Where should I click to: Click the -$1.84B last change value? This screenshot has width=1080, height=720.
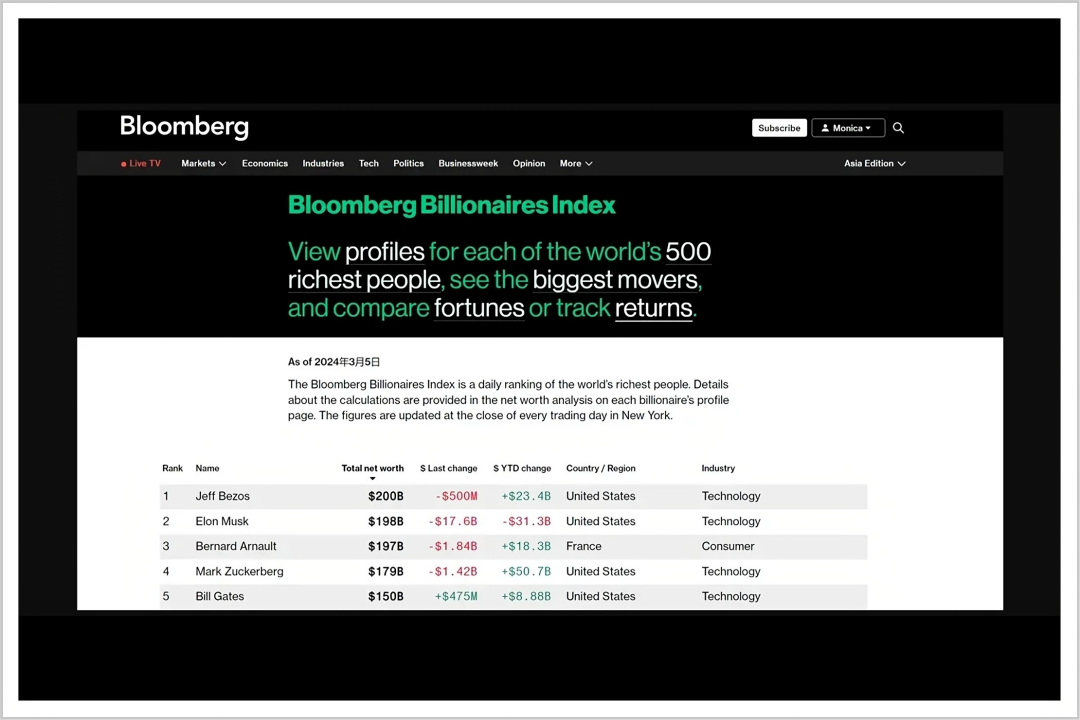[x=453, y=546]
